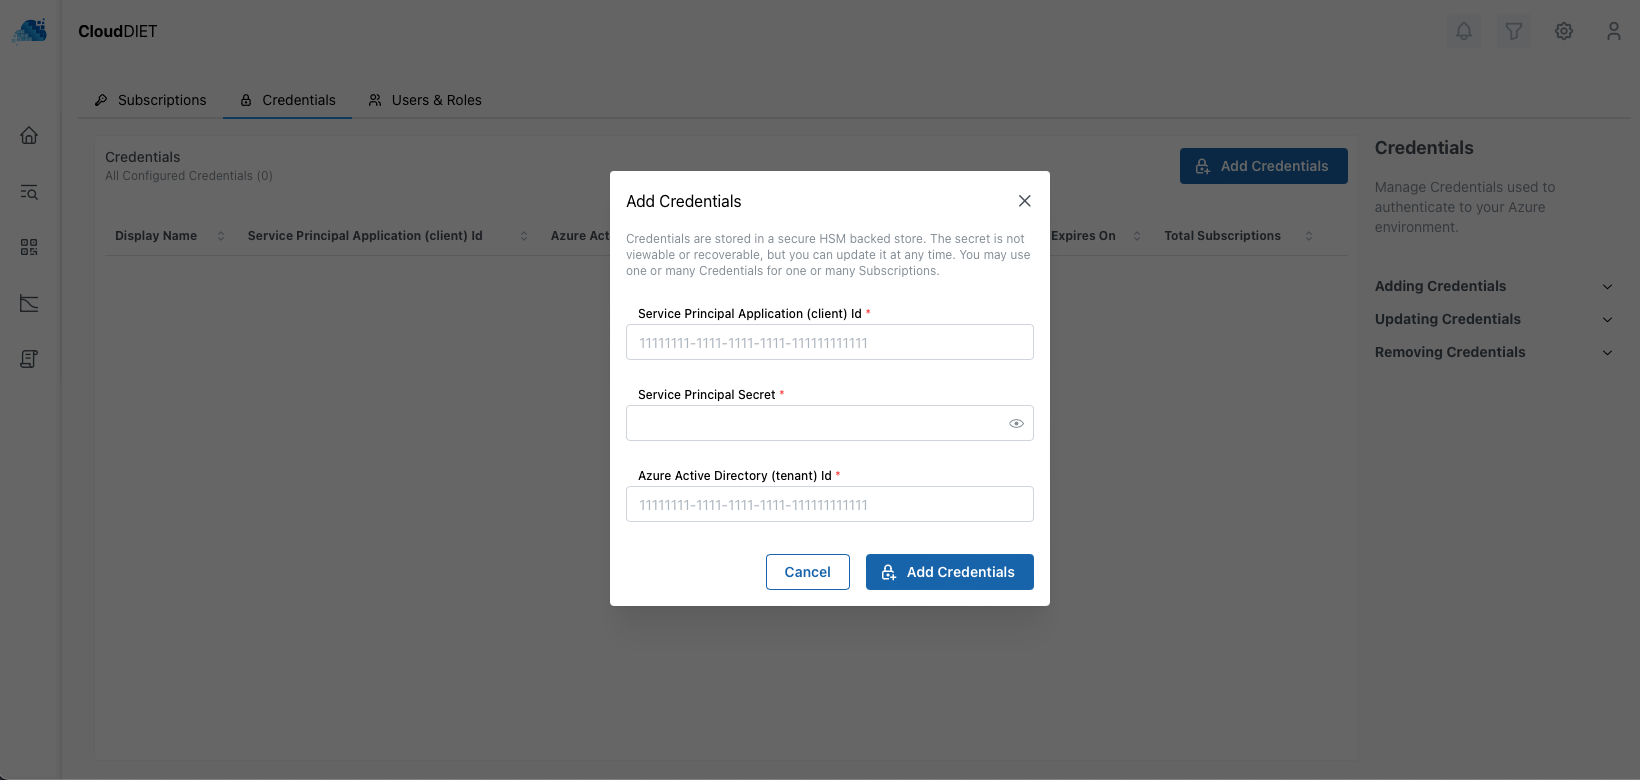The height and width of the screenshot is (780, 1640).
Task: Open the user profile icon
Action: (x=1614, y=31)
